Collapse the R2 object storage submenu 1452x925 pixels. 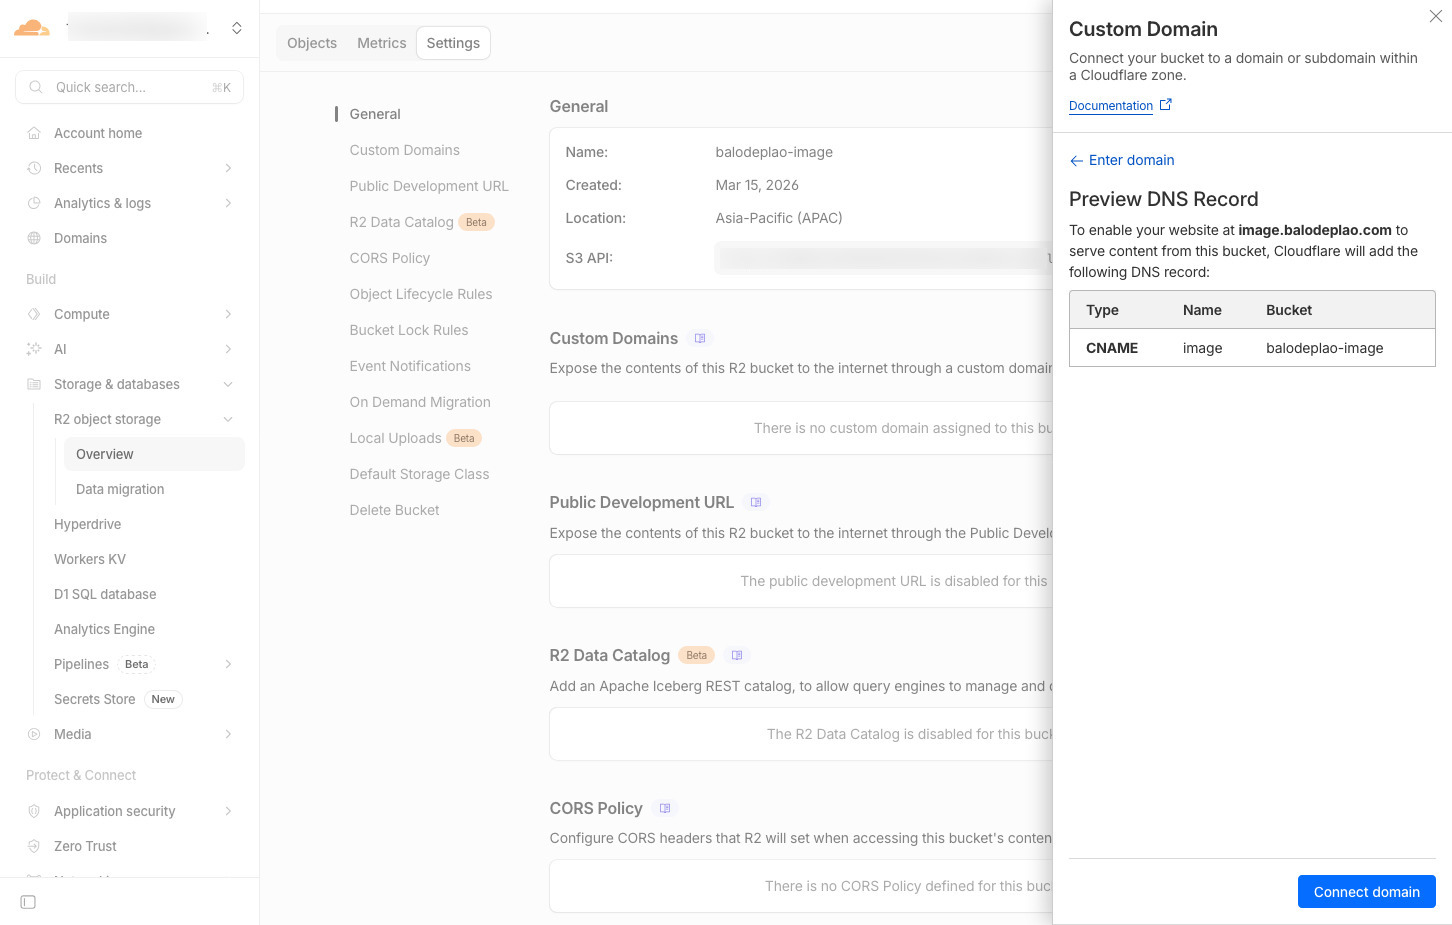coord(228,419)
